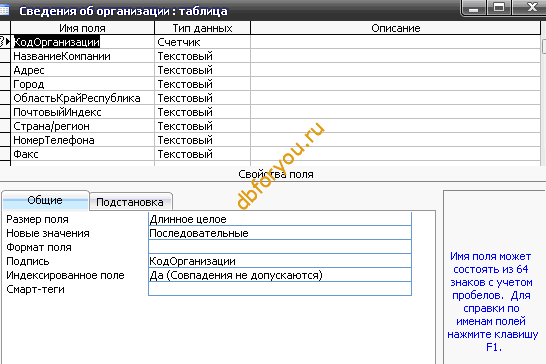Click the Индексированное поле property value
This screenshot has width=546, height=364.
tap(280, 275)
